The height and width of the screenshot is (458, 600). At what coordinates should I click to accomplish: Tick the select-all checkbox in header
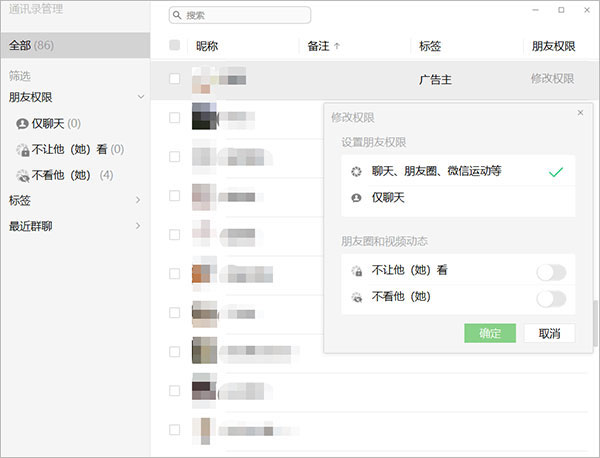click(175, 46)
